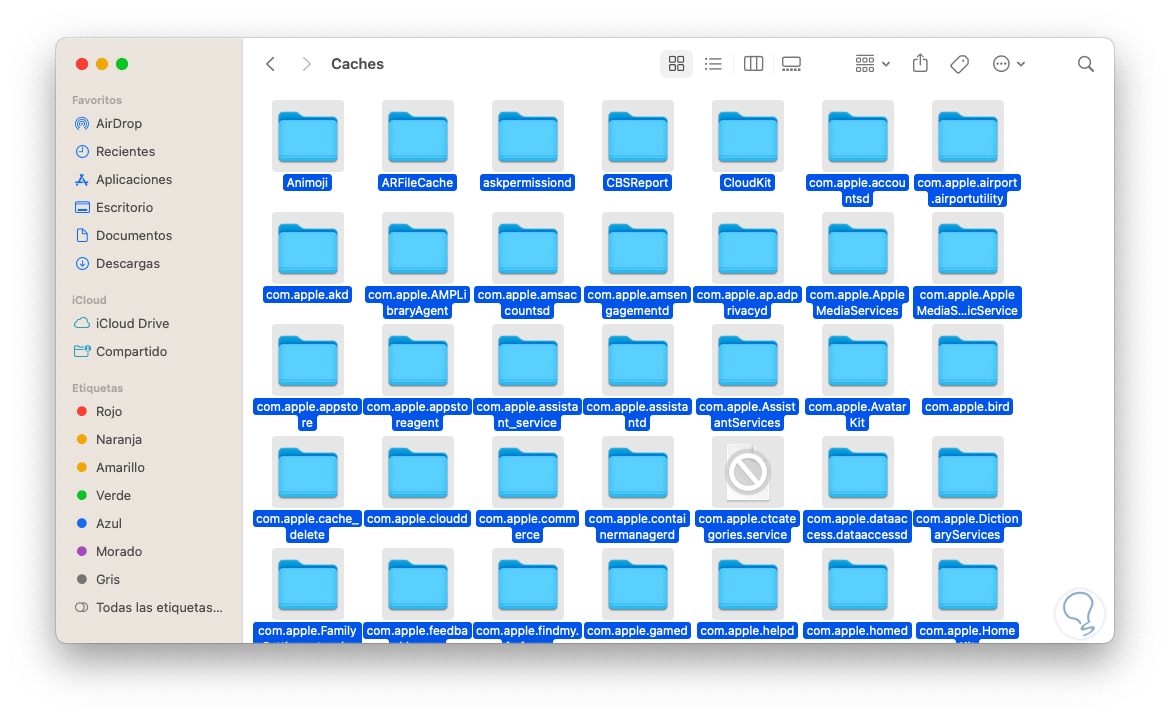Select the com.apple.commerce folder icon
Screen dimensions: 1170x717
(528, 472)
